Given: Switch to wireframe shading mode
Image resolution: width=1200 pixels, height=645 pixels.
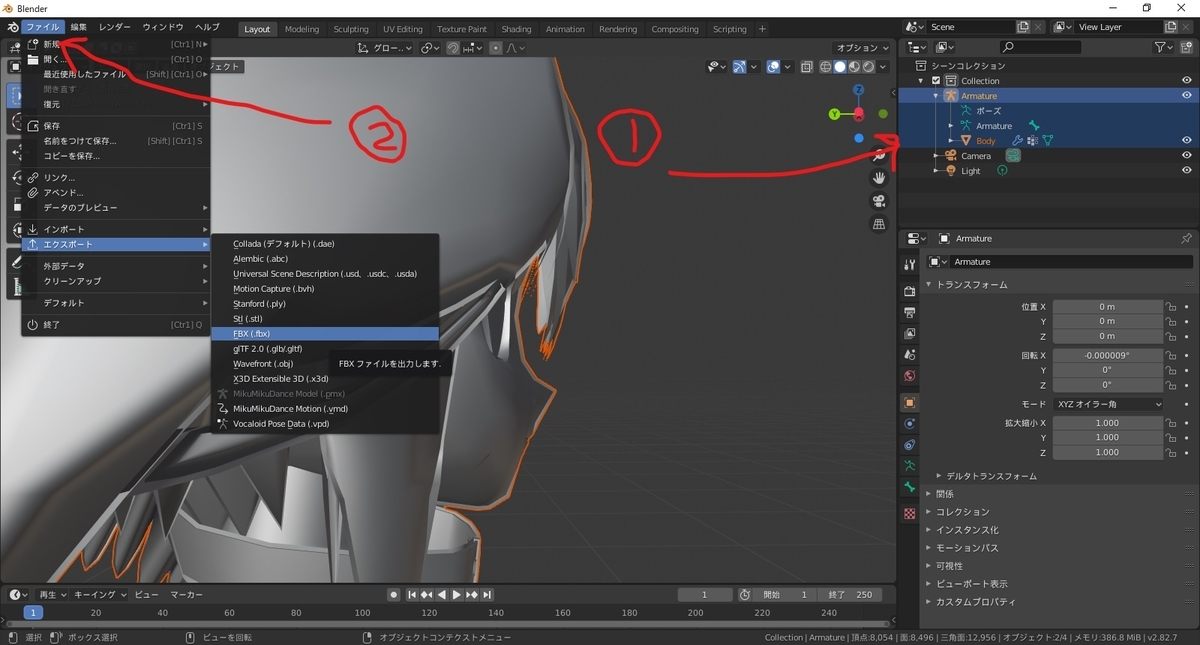Looking at the screenshot, I should (x=826, y=67).
